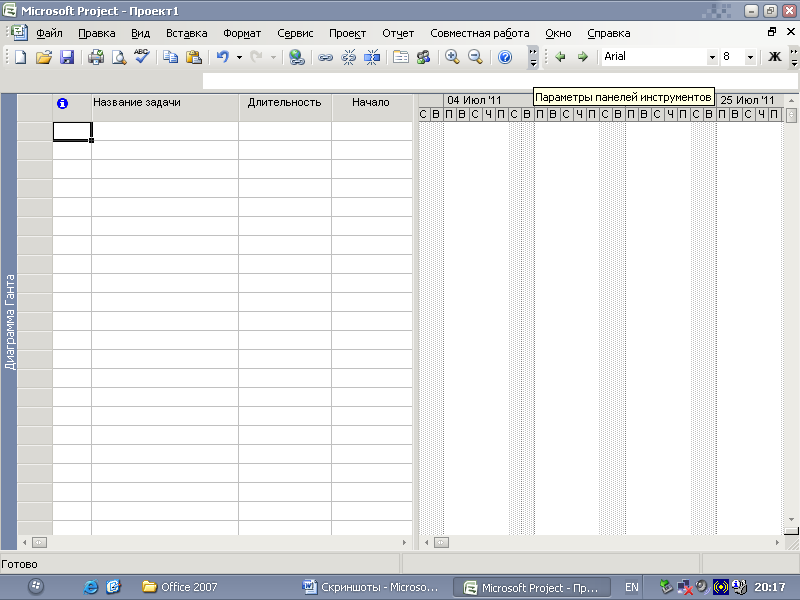Click the Gantt chart horizontal scrollbar thumb
Image resolution: width=800 pixels, height=600 pixels.
coord(441,542)
